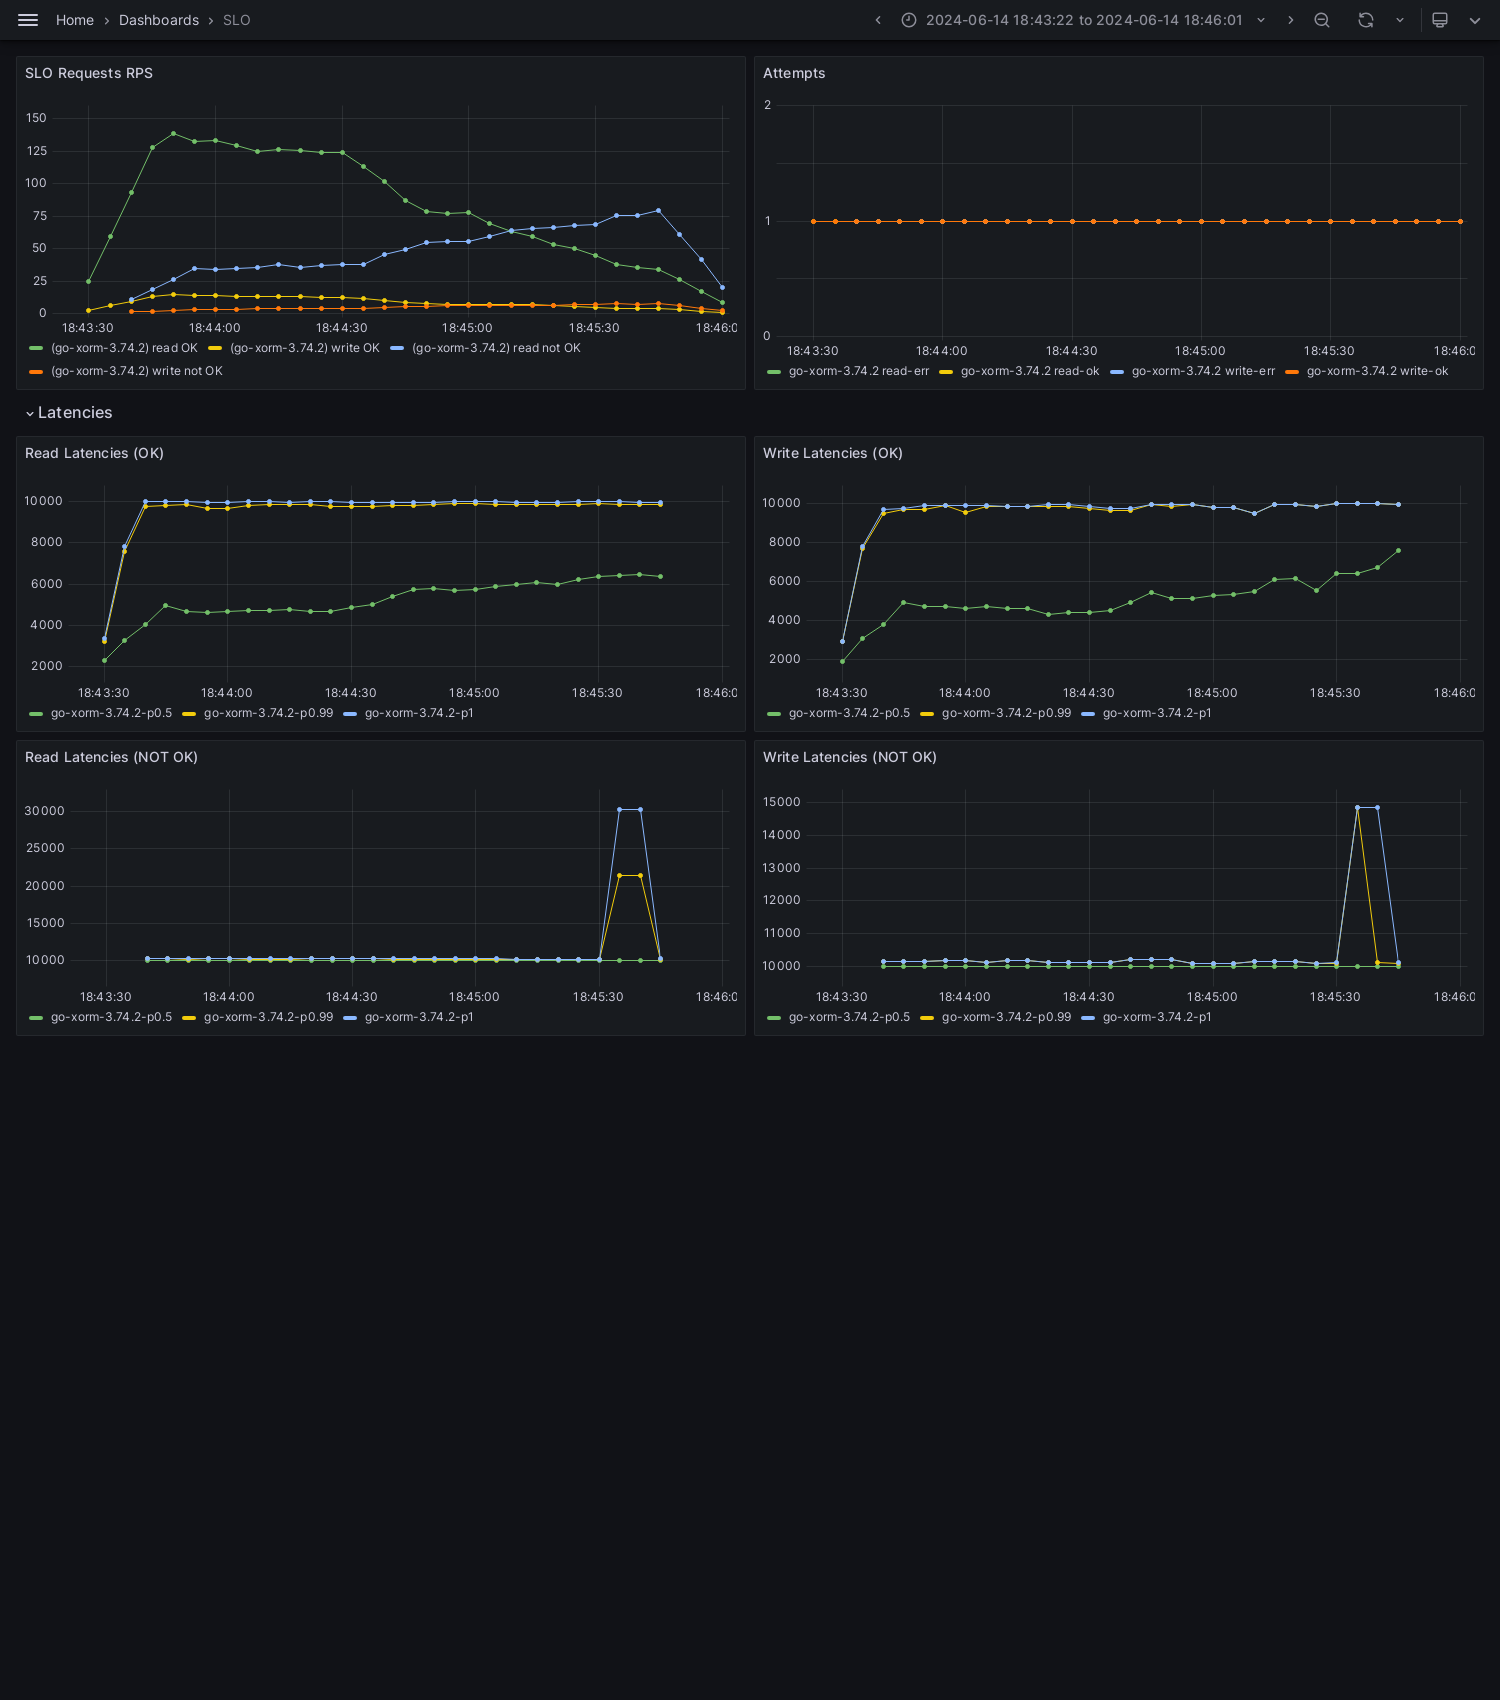Toggle read-err series in Attempts legend
This screenshot has height=1700, width=1500.
click(x=859, y=371)
